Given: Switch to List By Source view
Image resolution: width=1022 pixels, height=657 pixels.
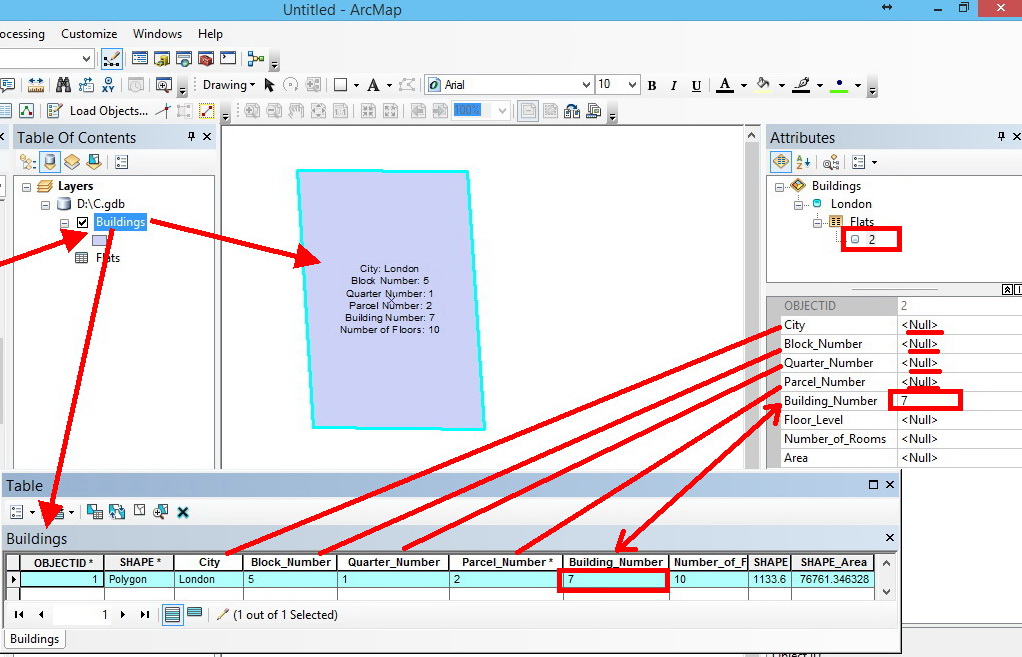Looking at the screenshot, I should click(x=50, y=162).
